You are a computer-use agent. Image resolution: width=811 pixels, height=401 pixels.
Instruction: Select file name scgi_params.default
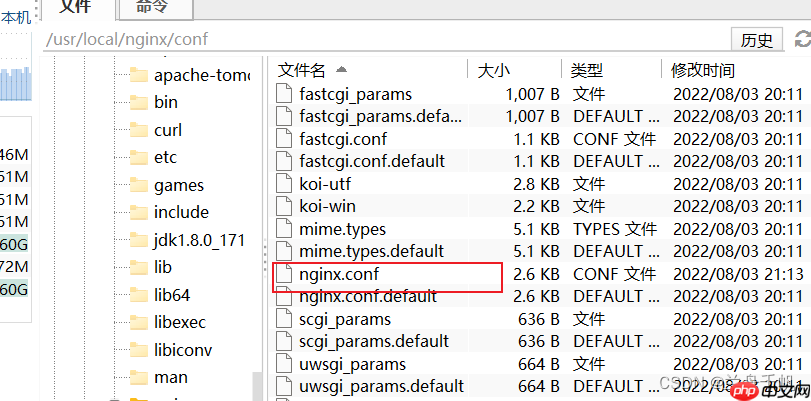[374, 342]
